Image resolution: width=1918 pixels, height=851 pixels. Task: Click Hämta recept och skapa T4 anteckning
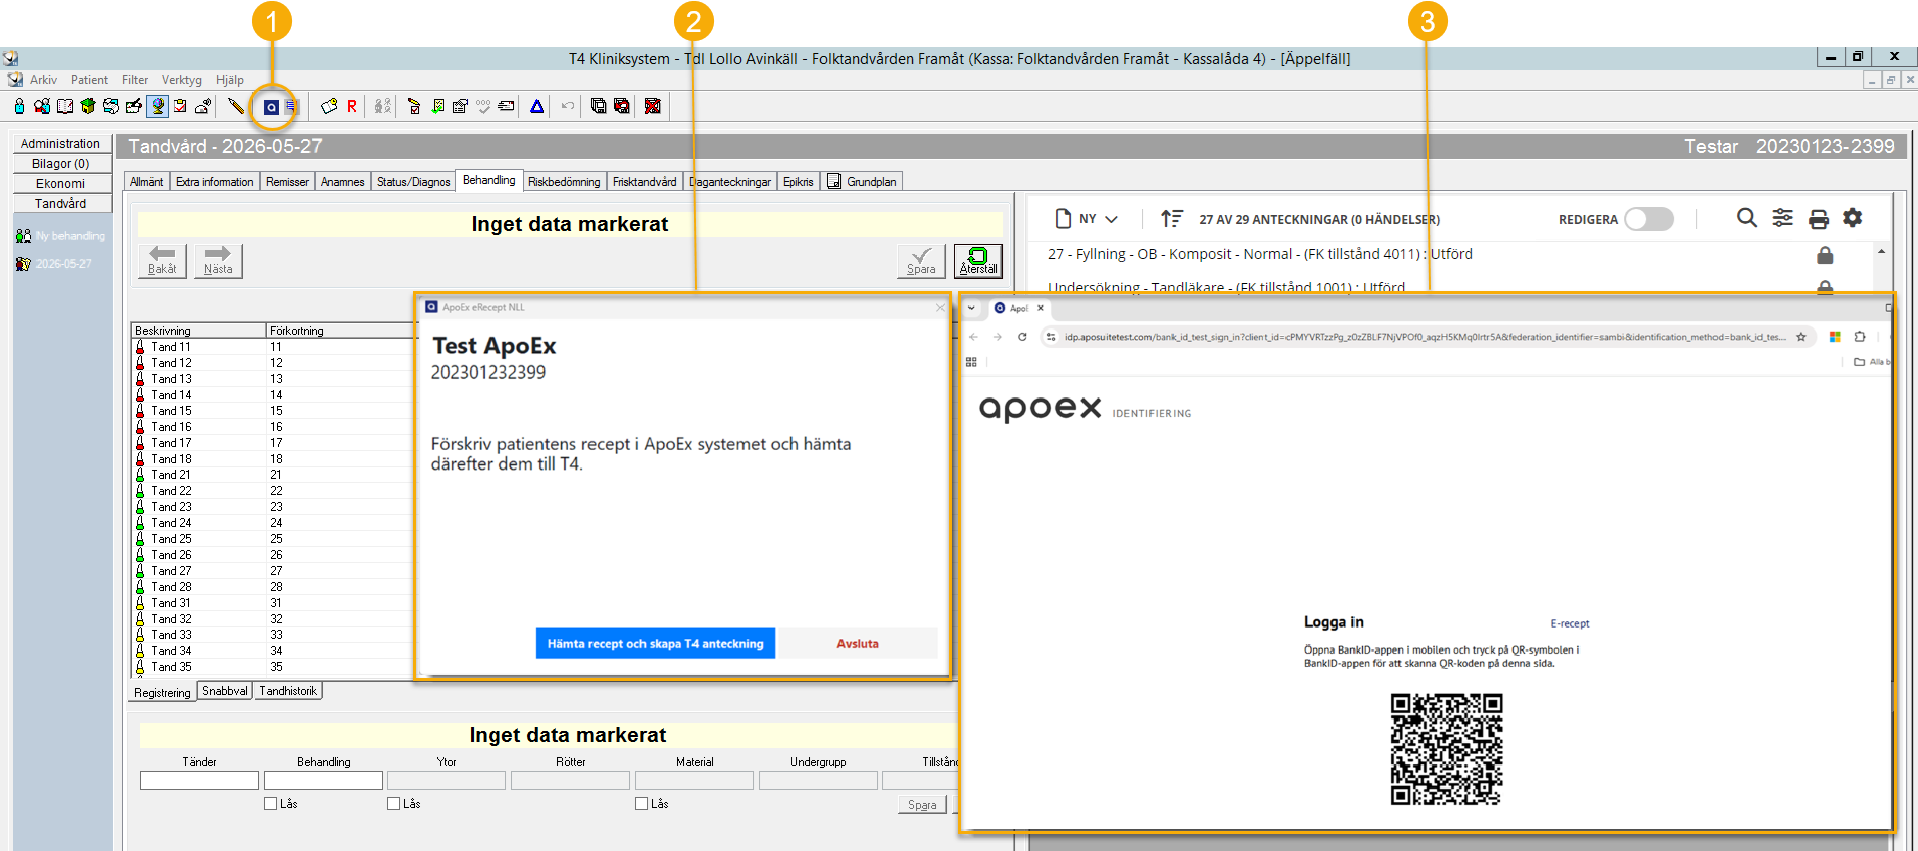click(x=655, y=644)
